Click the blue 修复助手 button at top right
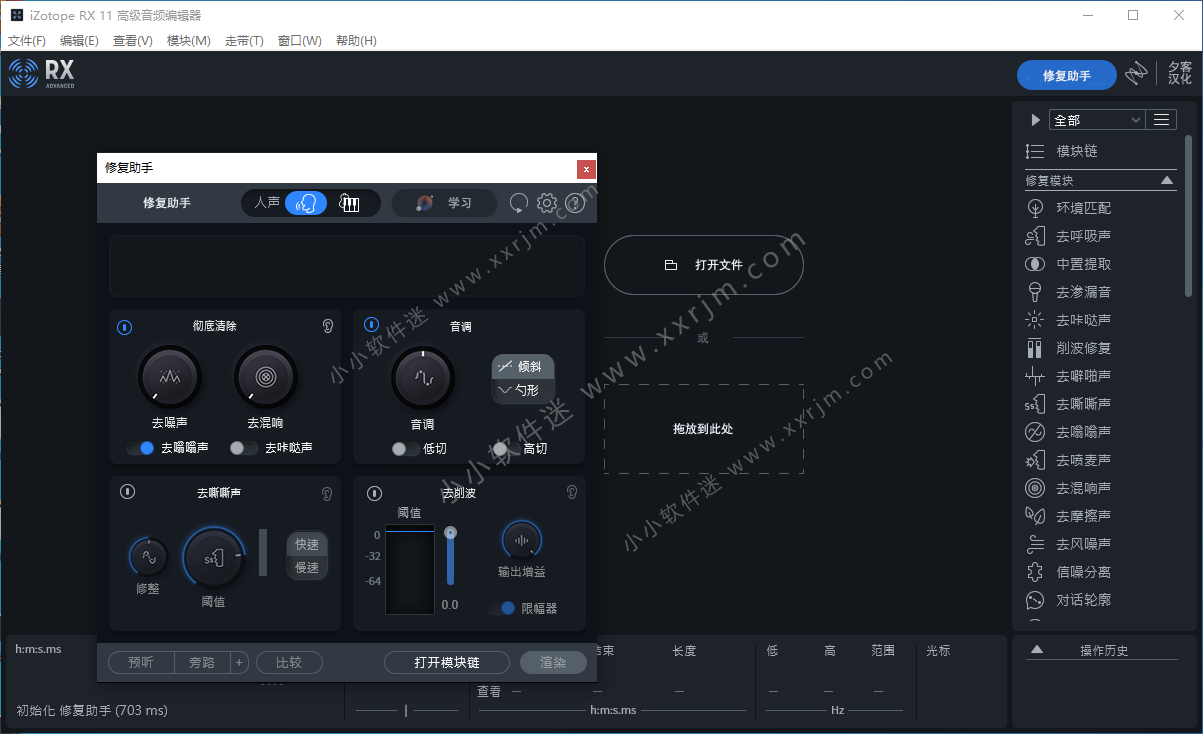This screenshot has height=734, width=1203. [x=1067, y=75]
